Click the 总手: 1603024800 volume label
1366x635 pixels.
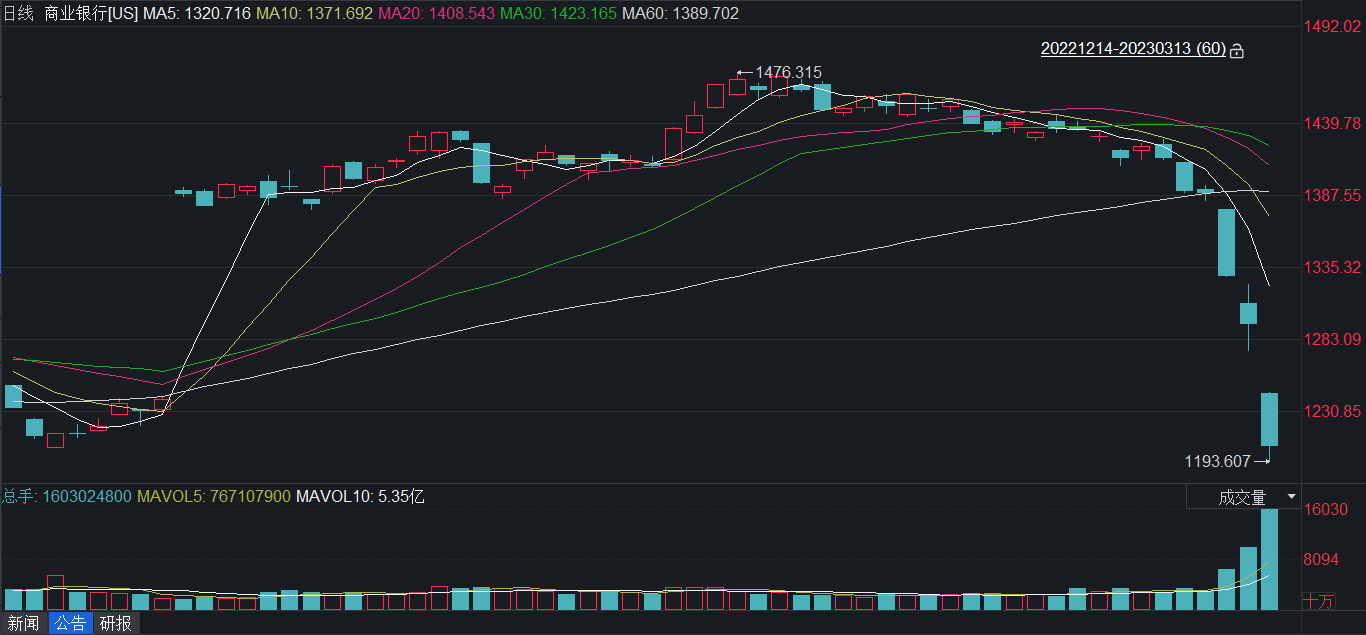point(67,496)
